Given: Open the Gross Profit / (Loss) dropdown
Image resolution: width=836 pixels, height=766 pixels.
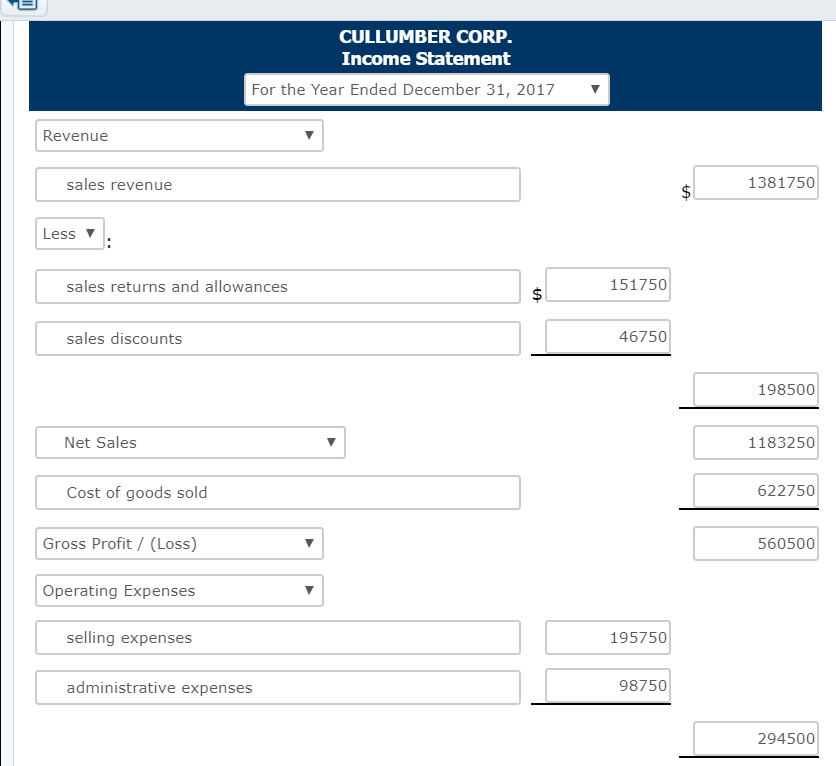Looking at the screenshot, I should pos(179,544).
